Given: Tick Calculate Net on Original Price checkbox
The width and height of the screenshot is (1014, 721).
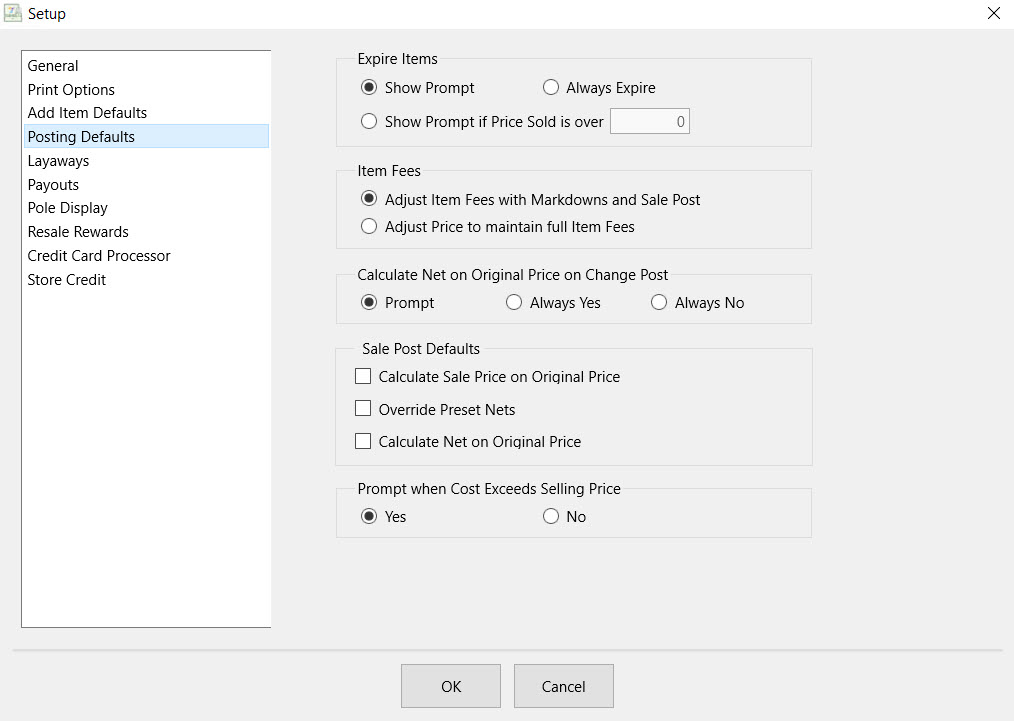Looking at the screenshot, I should click(363, 441).
